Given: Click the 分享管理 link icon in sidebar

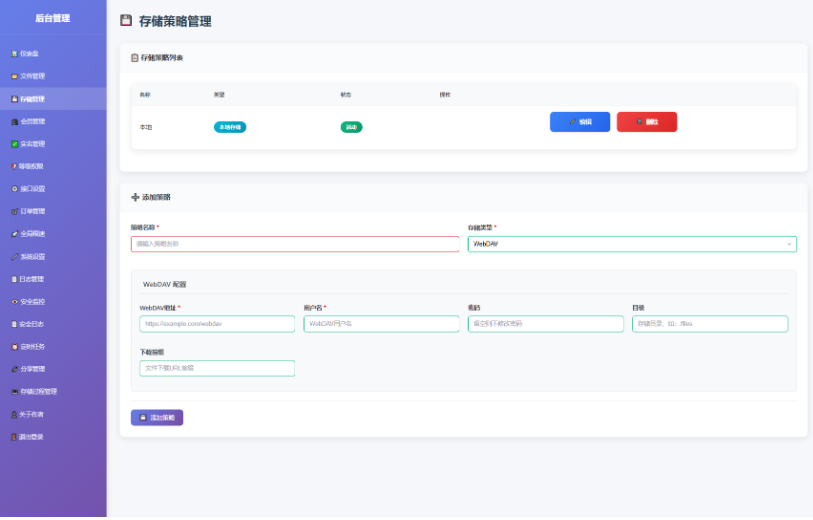Looking at the screenshot, I should (14, 369).
